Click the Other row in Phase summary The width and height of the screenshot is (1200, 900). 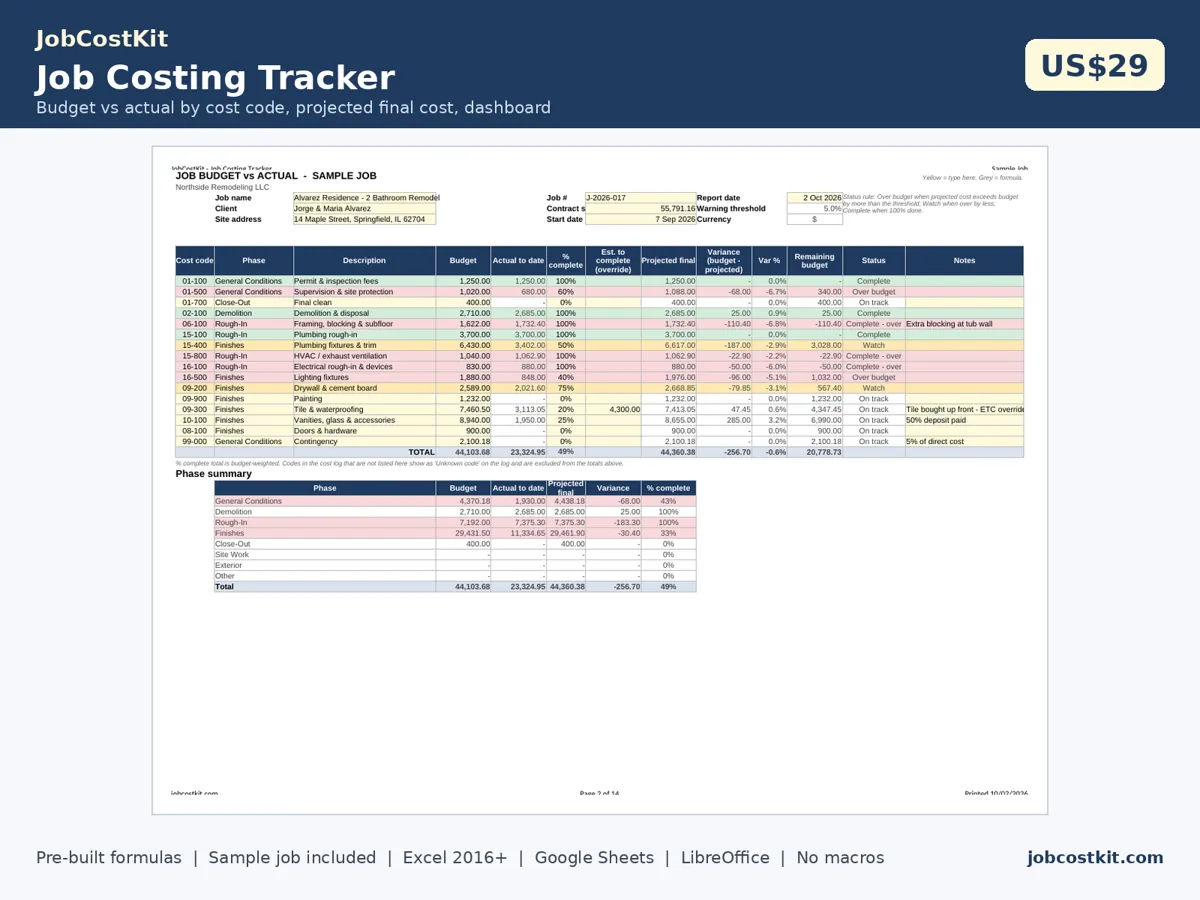[x=455, y=576]
